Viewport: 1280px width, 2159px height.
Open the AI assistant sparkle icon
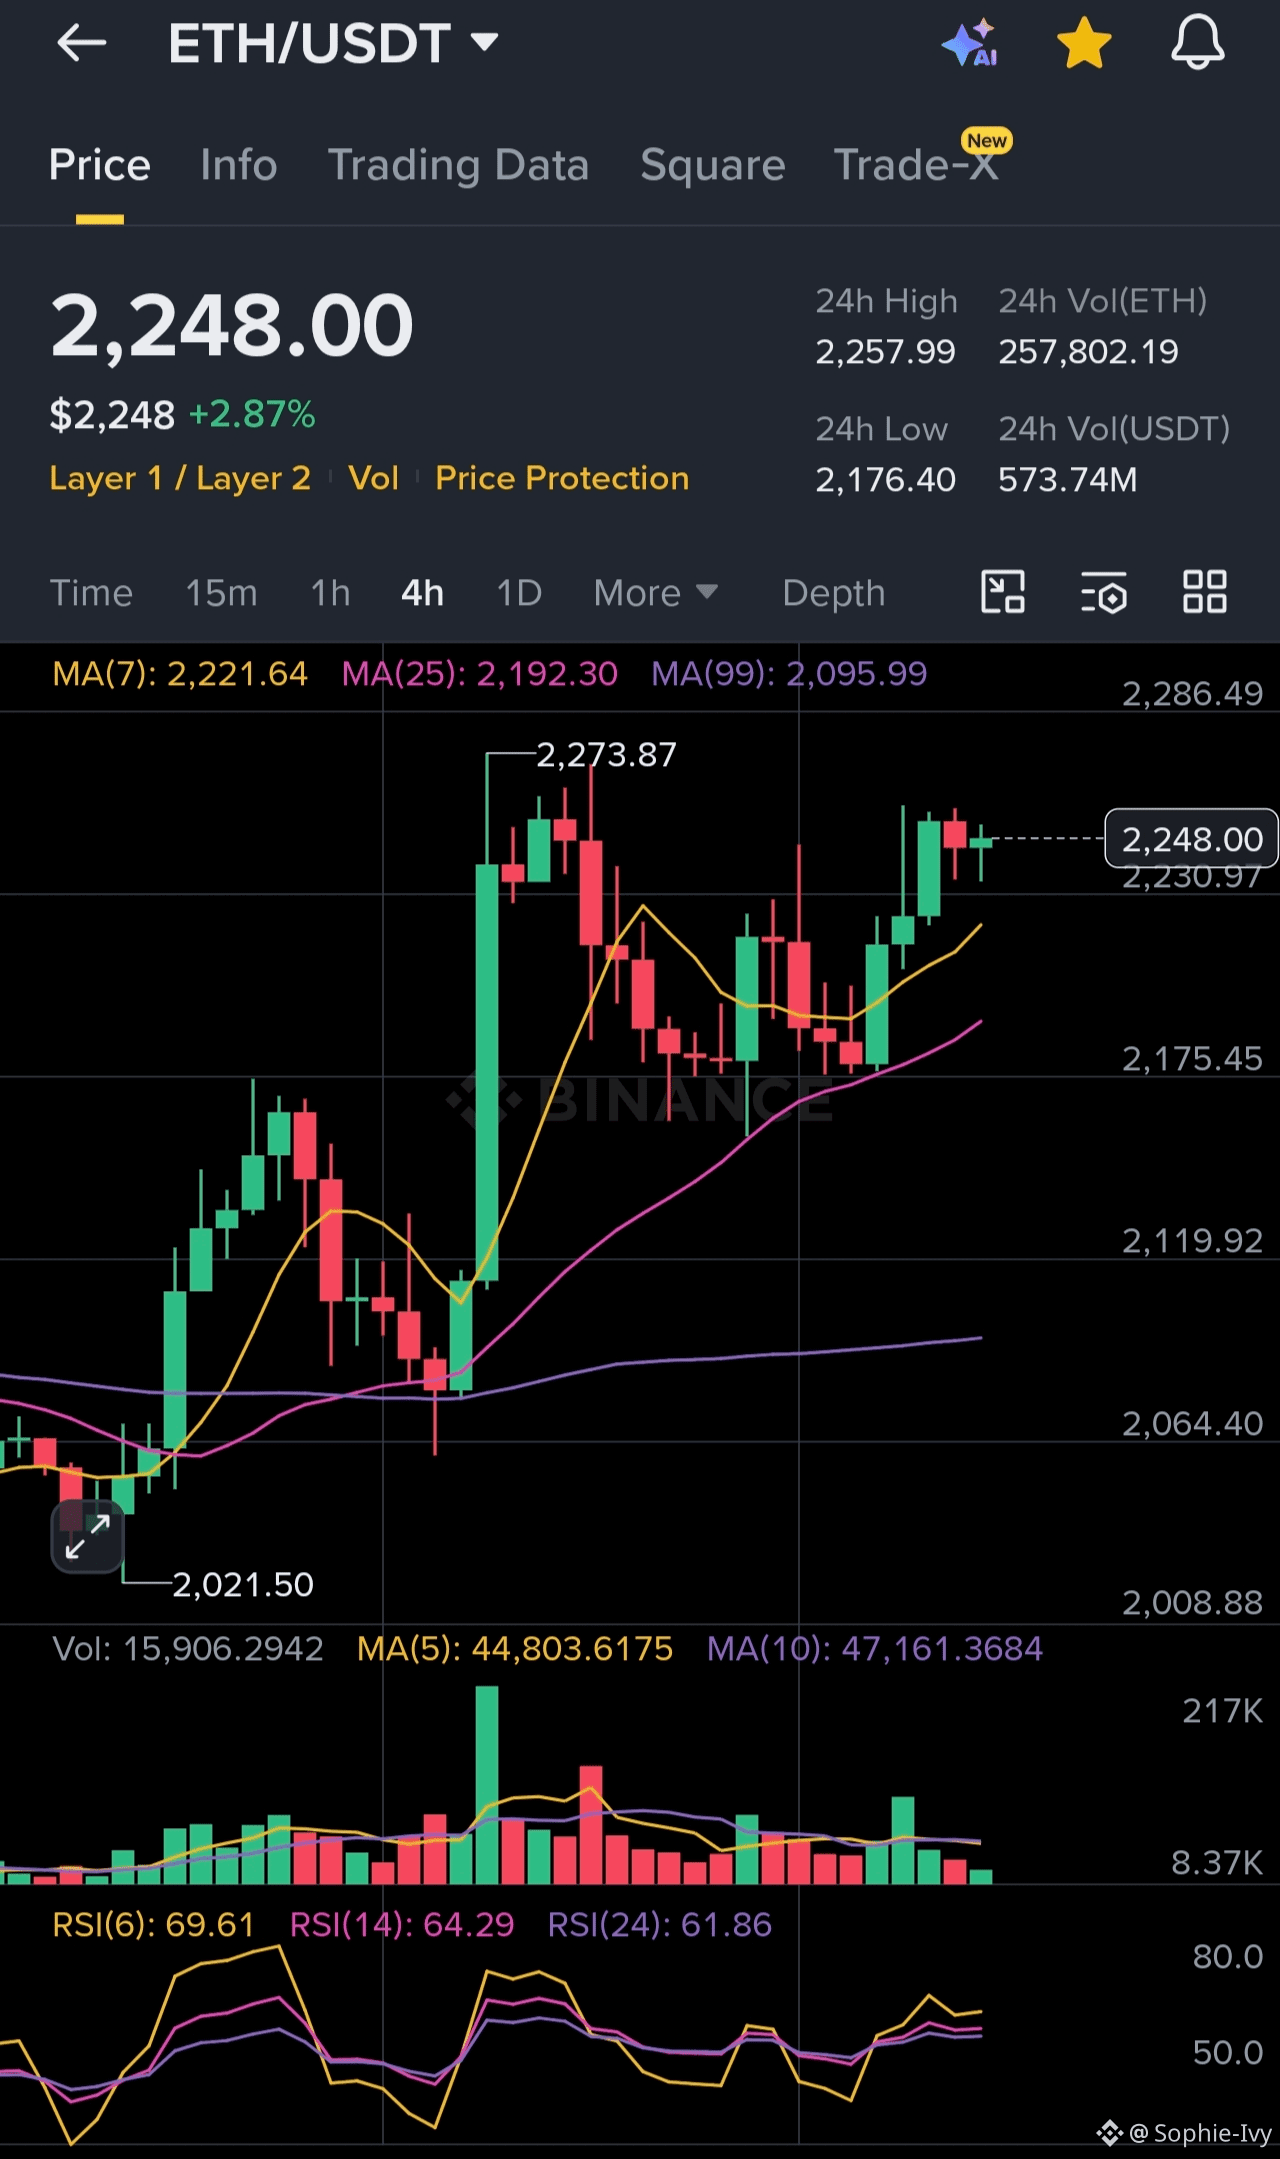(970, 44)
